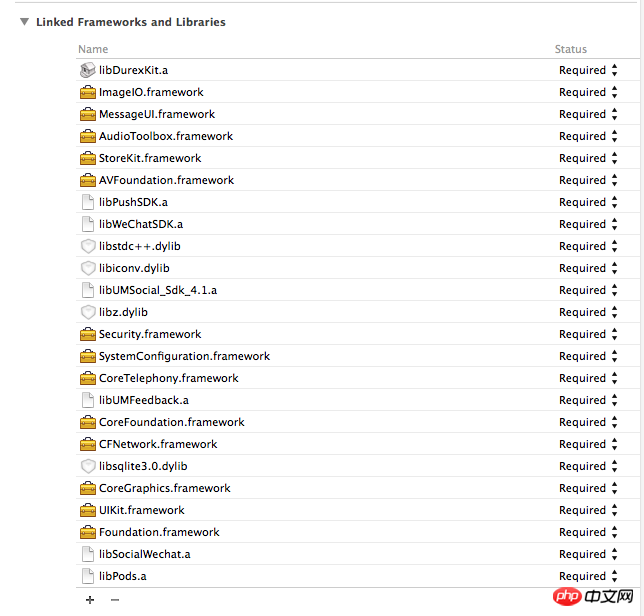Click the libPushSDK.a file icon
Viewport: 644px width, 616px height.
(87, 202)
